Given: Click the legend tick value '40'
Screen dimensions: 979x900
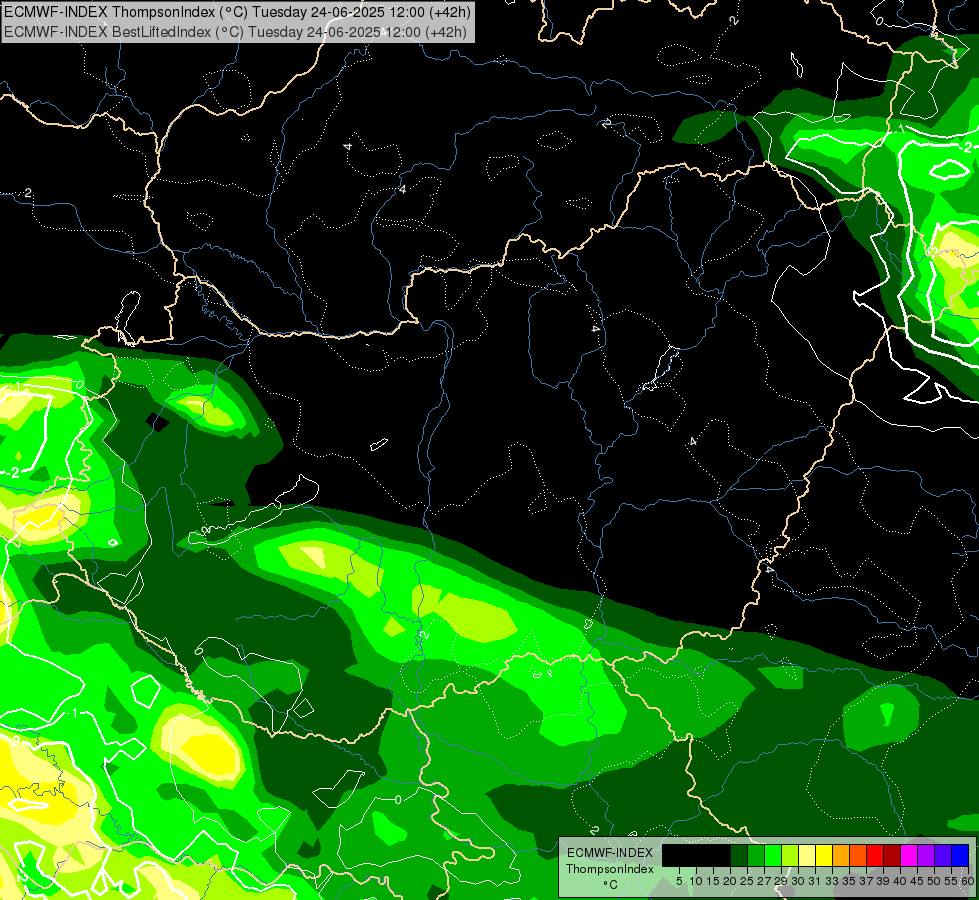Looking at the screenshot, I should click(900, 881).
